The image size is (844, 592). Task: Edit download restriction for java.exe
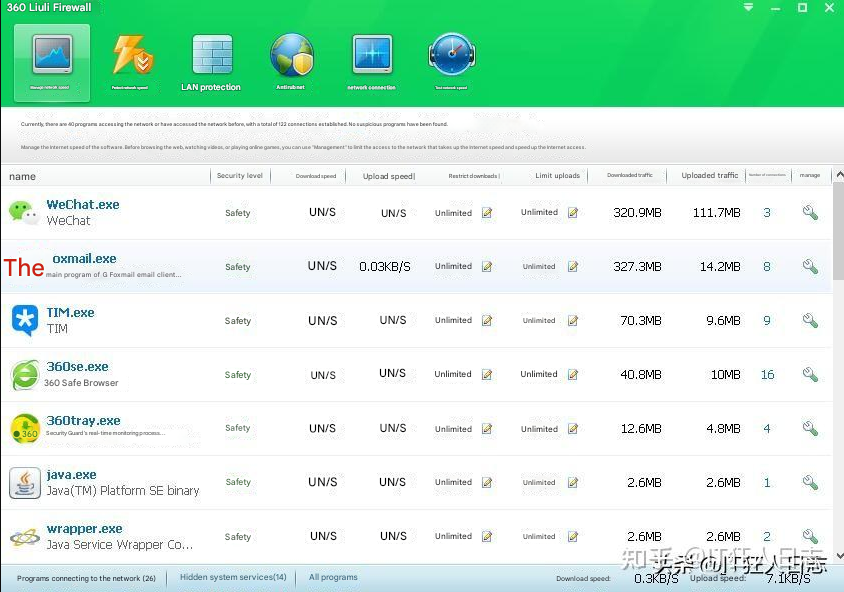click(487, 482)
